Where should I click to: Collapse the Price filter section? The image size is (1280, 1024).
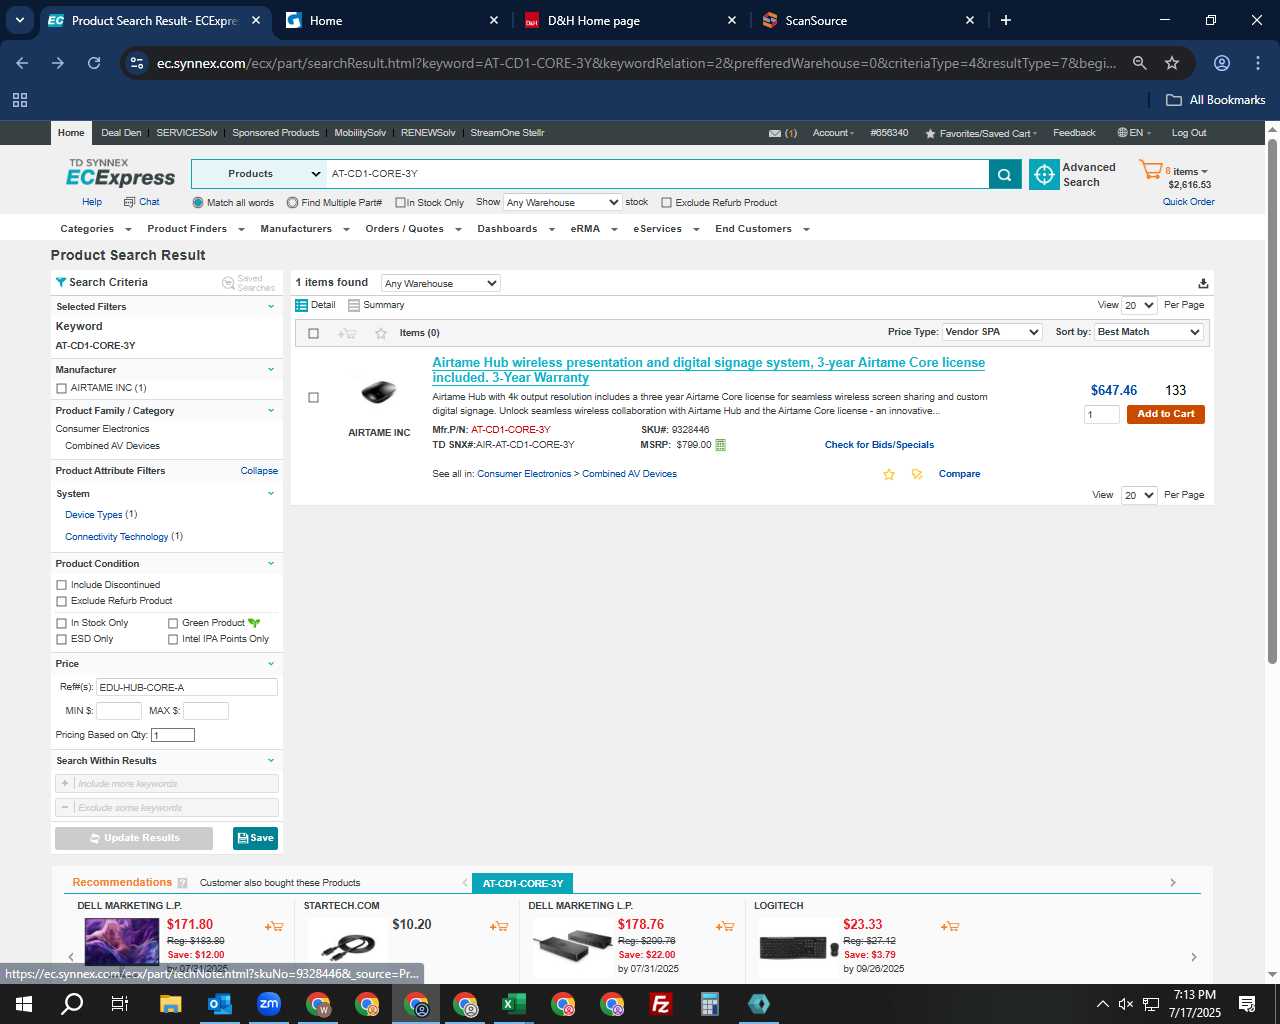tap(270, 664)
